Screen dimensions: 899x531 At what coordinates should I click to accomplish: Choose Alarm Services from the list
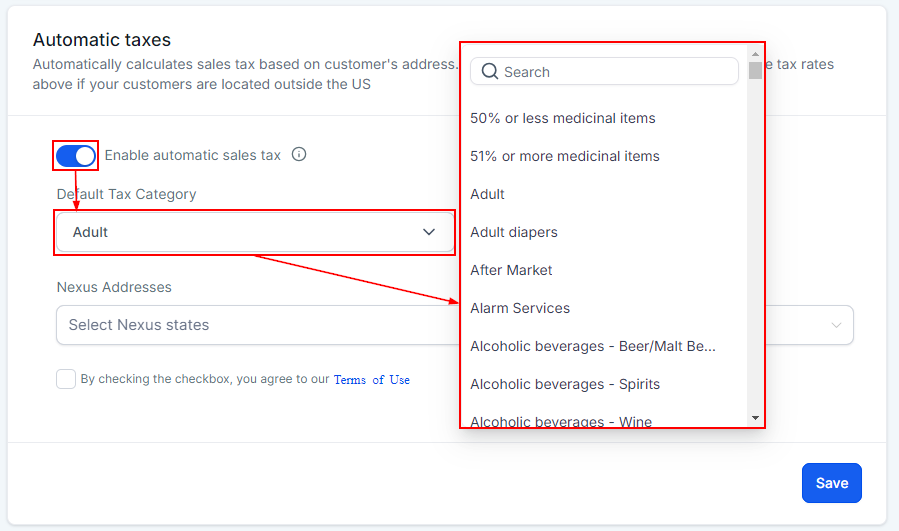[520, 308]
